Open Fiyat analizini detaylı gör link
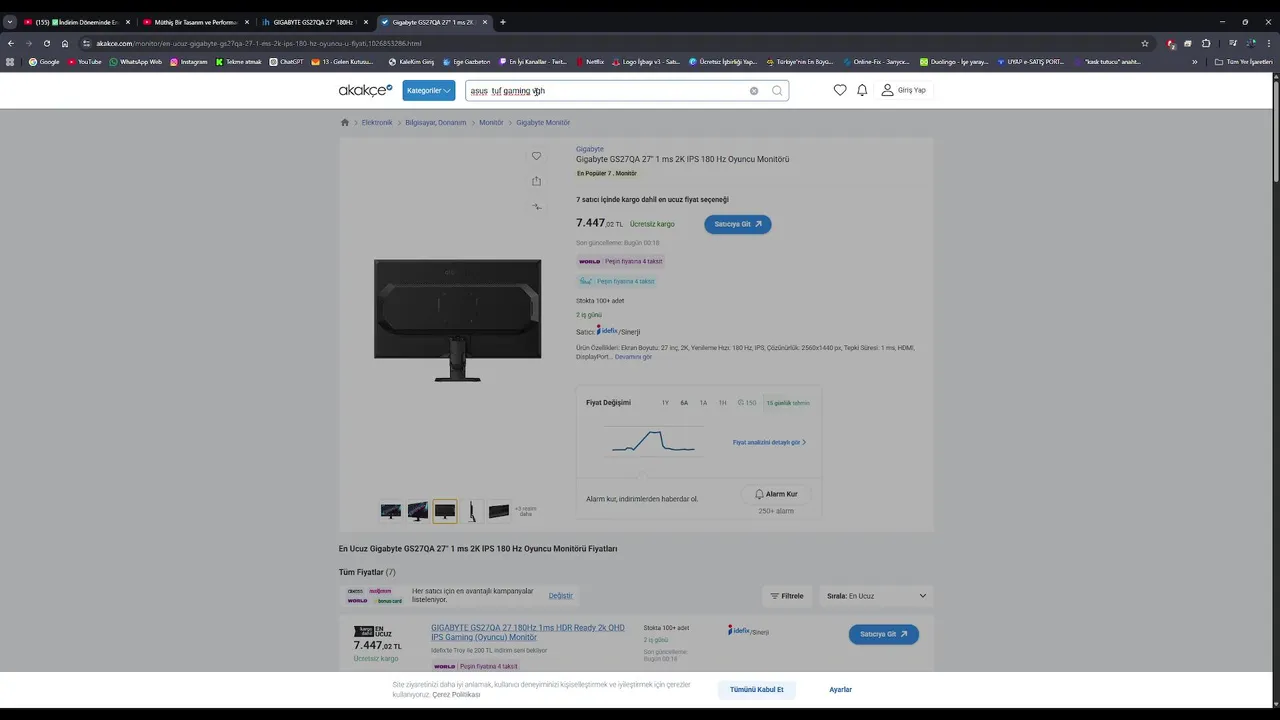Viewport: 1280px width, 720px height. pos(769,442)
